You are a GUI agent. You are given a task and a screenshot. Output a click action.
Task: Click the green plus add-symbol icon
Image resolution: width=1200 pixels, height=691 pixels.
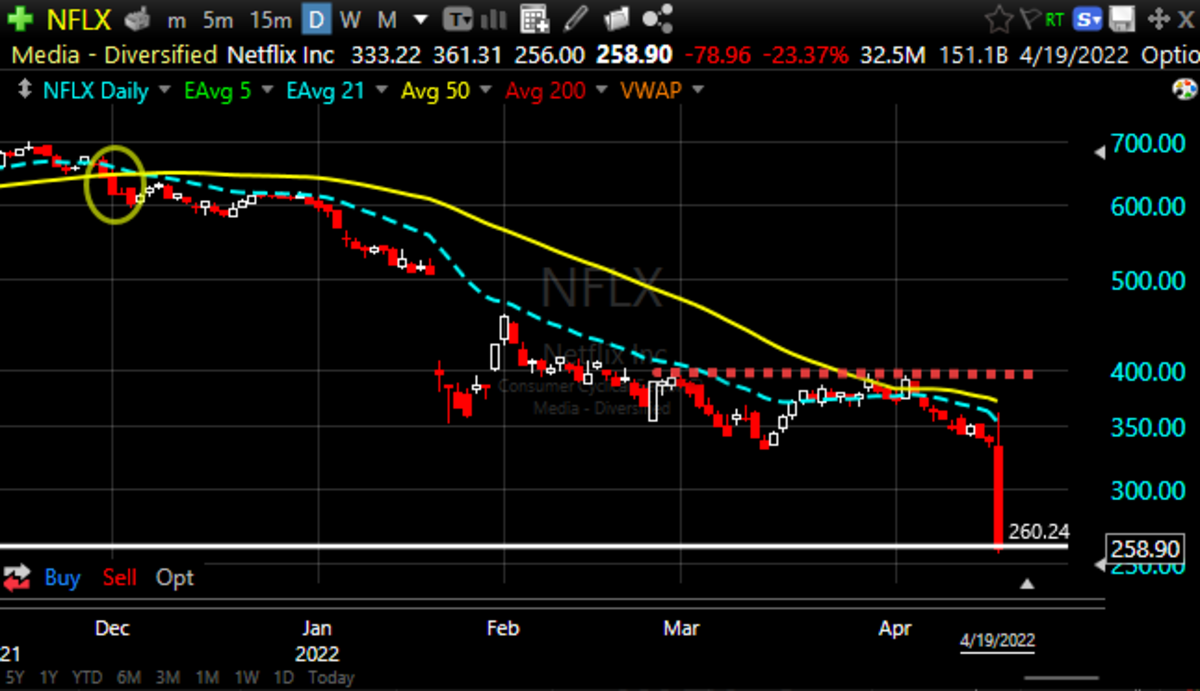(19, 18)
